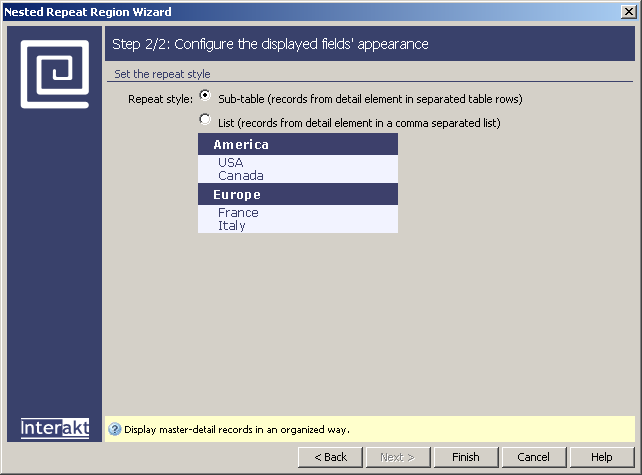Click the Step 2/2 header banner

(x=369, y=45)
